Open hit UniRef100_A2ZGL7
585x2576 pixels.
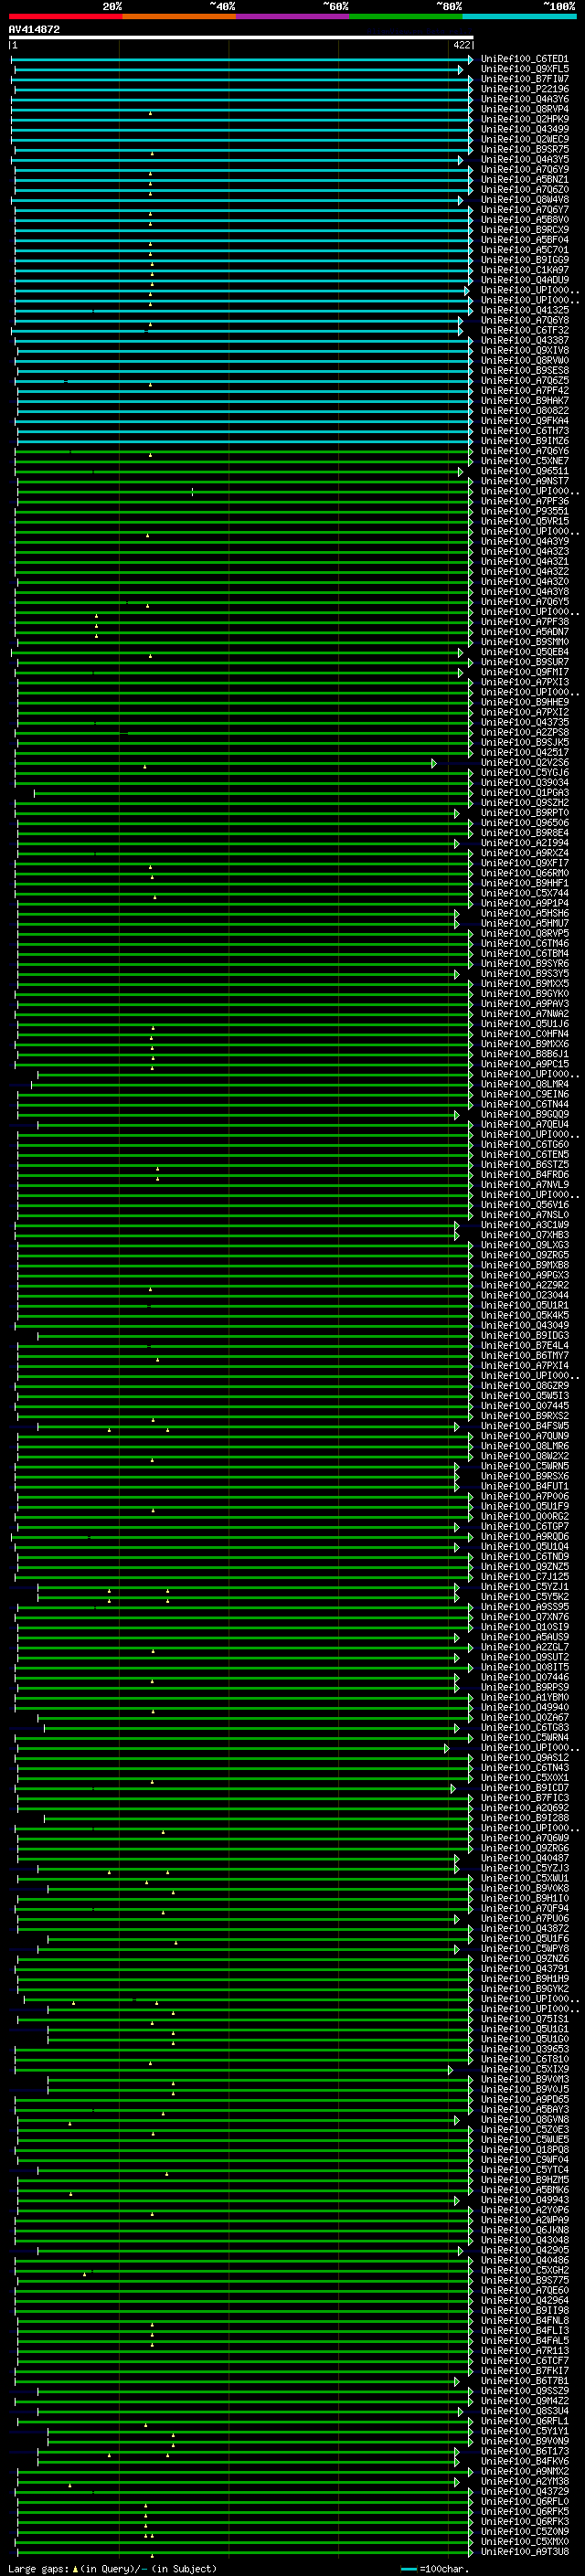(x=524, y=1646)
